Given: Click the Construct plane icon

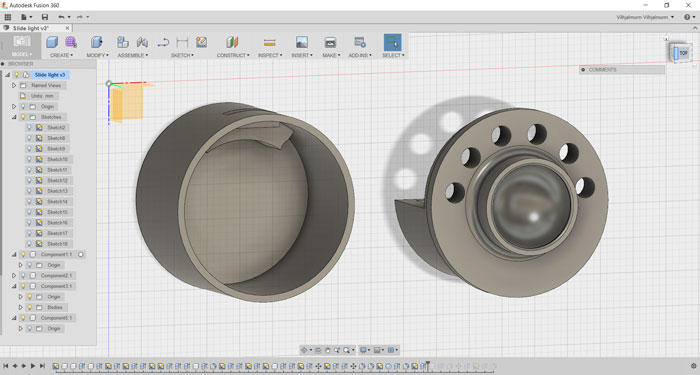Looking at the screenshot, I should point(232,42).
